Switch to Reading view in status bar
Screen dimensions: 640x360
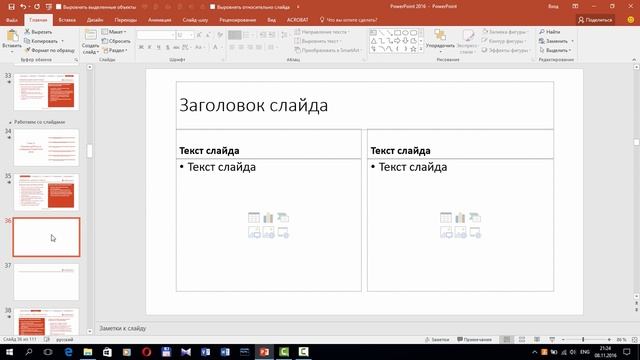(537, 340)
